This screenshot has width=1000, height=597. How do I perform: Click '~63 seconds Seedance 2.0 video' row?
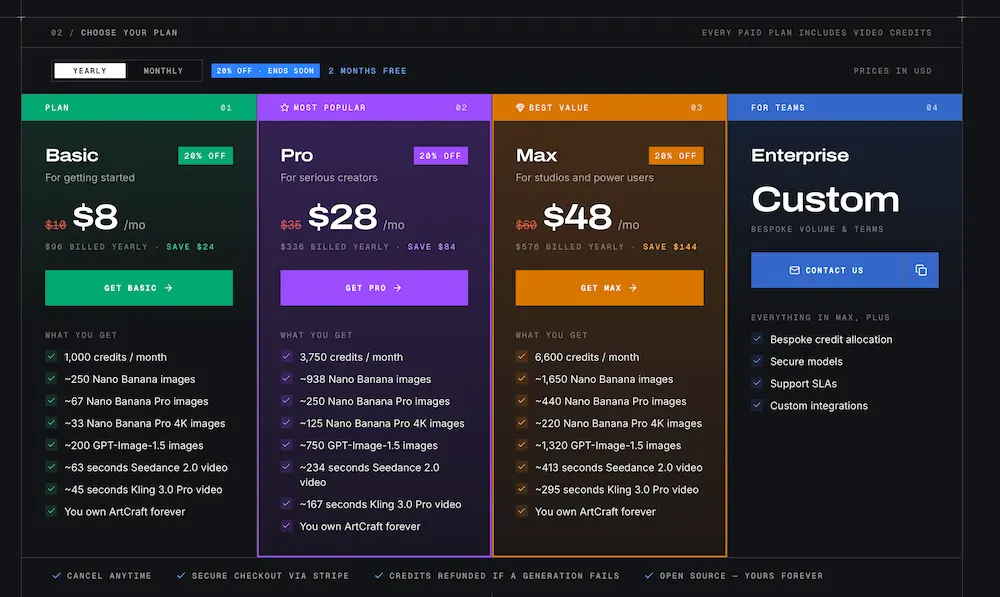click(x=136, y=468)
